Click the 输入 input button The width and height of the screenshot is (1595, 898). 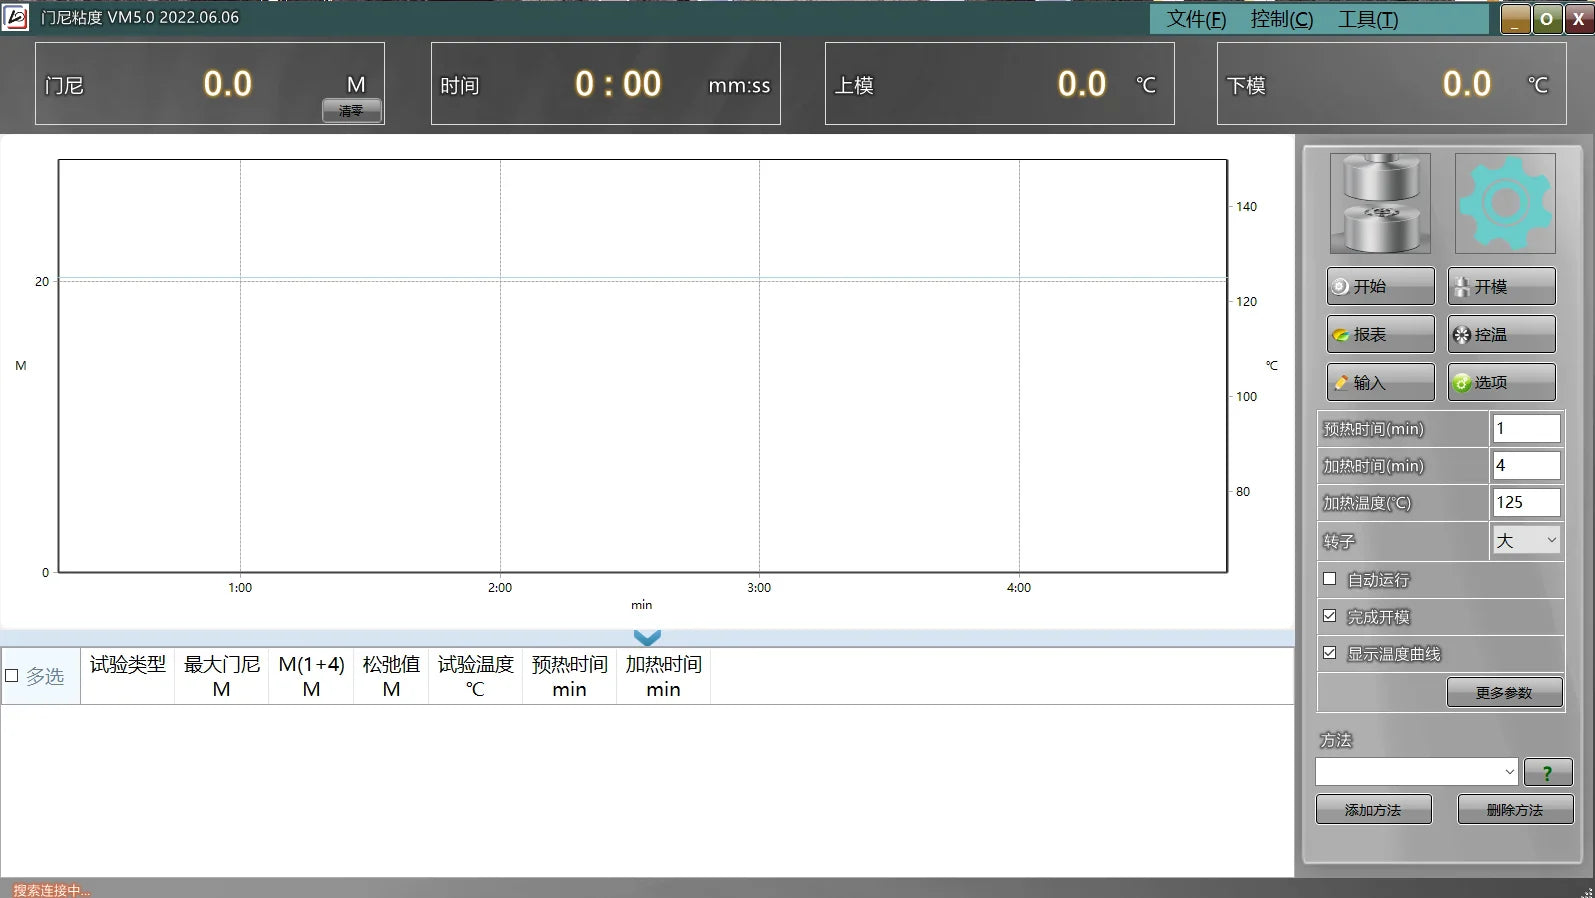1380,383
